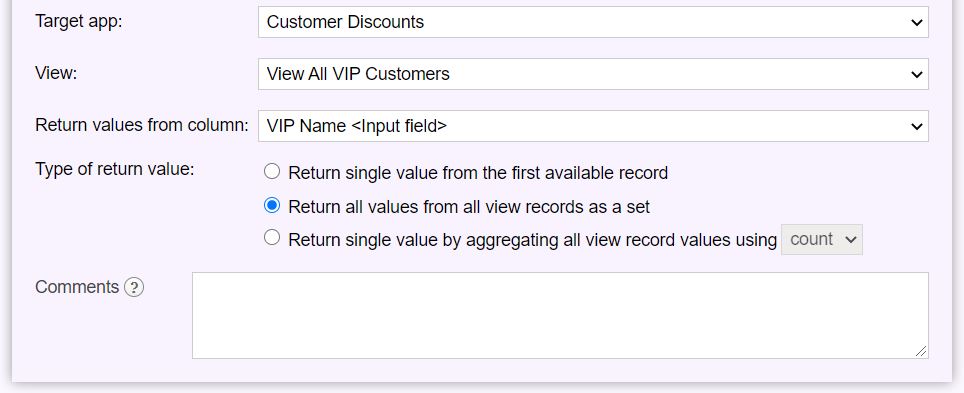
Task: Choose the aggregating view record values radio
Action: pyautogui.click(x=272, y=237)
